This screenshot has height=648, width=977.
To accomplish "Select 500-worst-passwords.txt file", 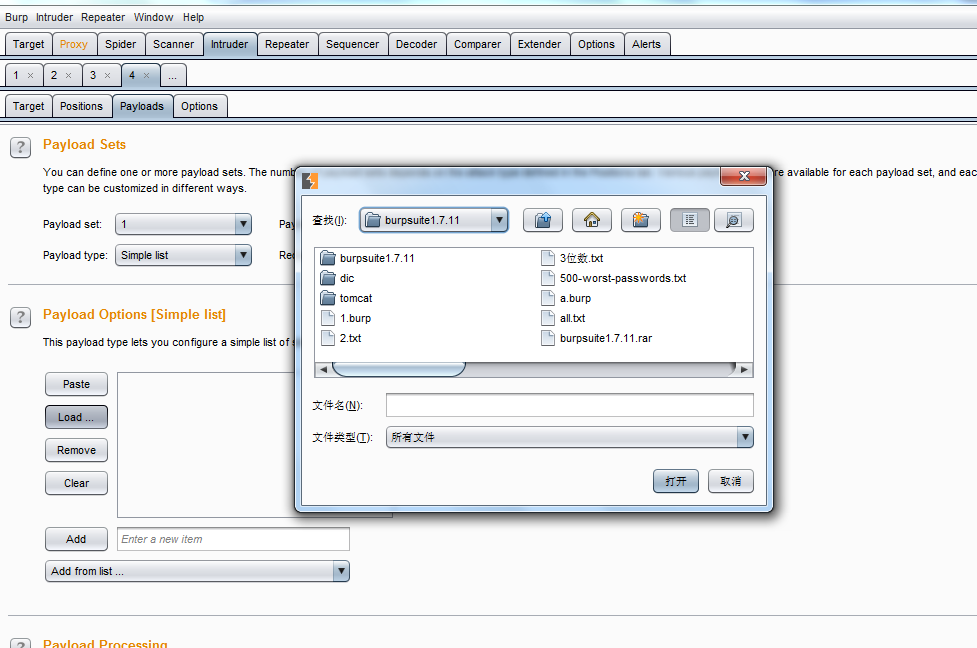I will 614,278.
